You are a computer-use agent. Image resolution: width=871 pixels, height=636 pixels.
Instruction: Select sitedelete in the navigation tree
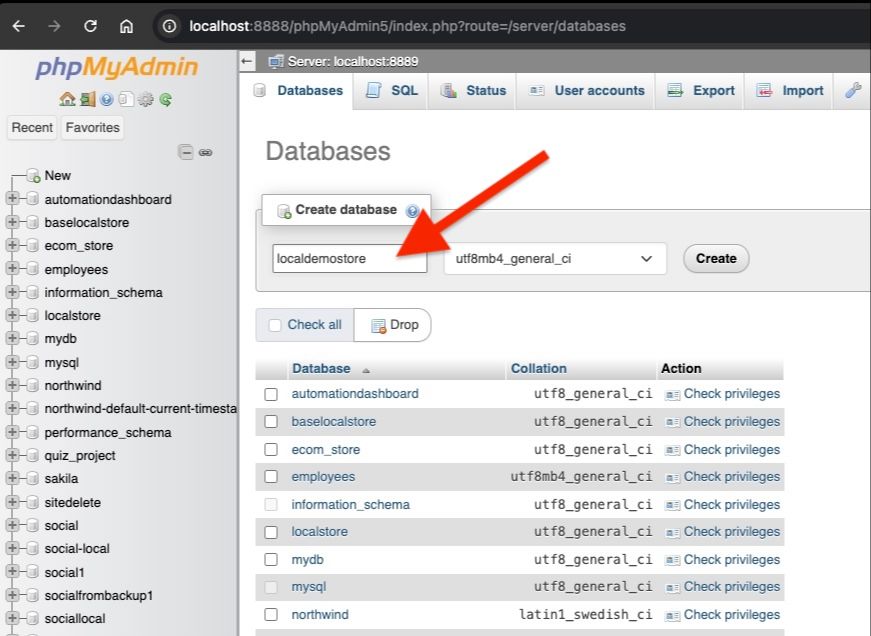click(x=73, y=502)
